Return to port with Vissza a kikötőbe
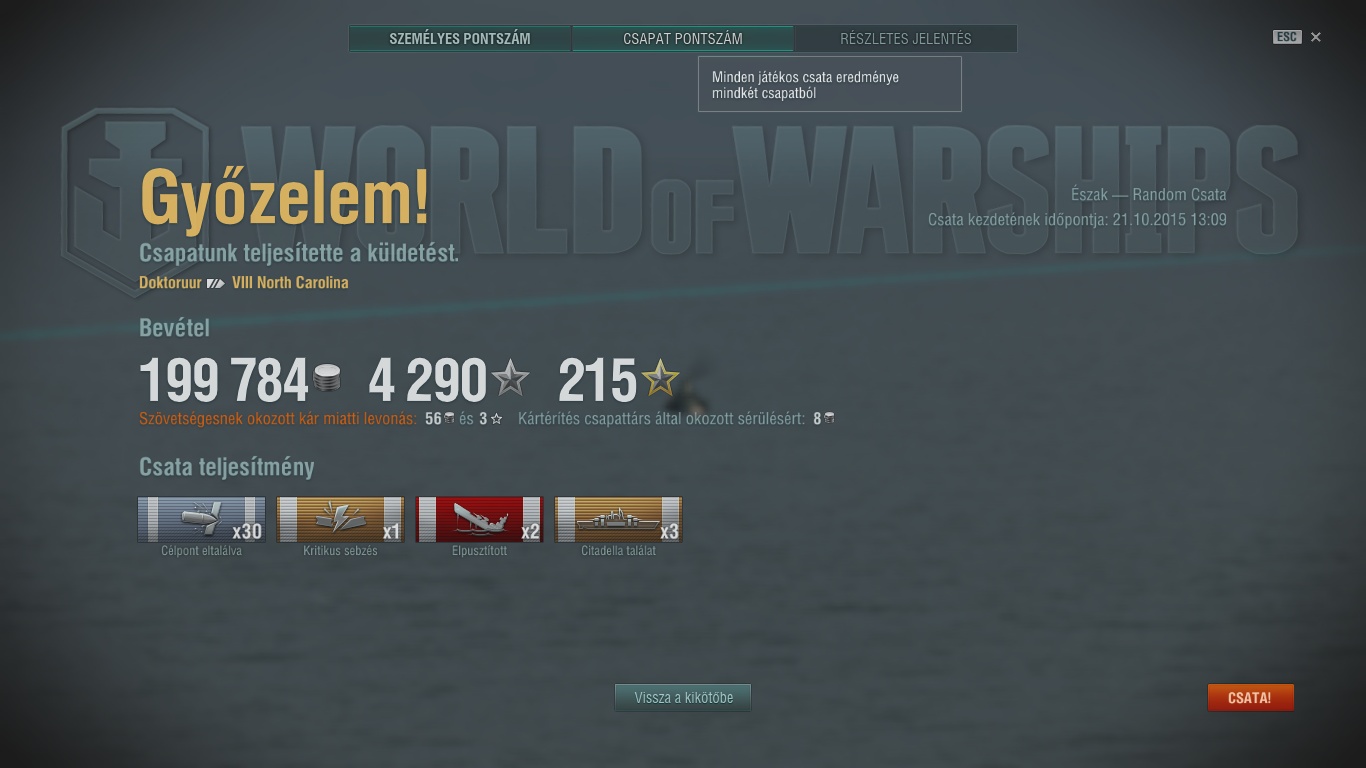 coord(683,698)
